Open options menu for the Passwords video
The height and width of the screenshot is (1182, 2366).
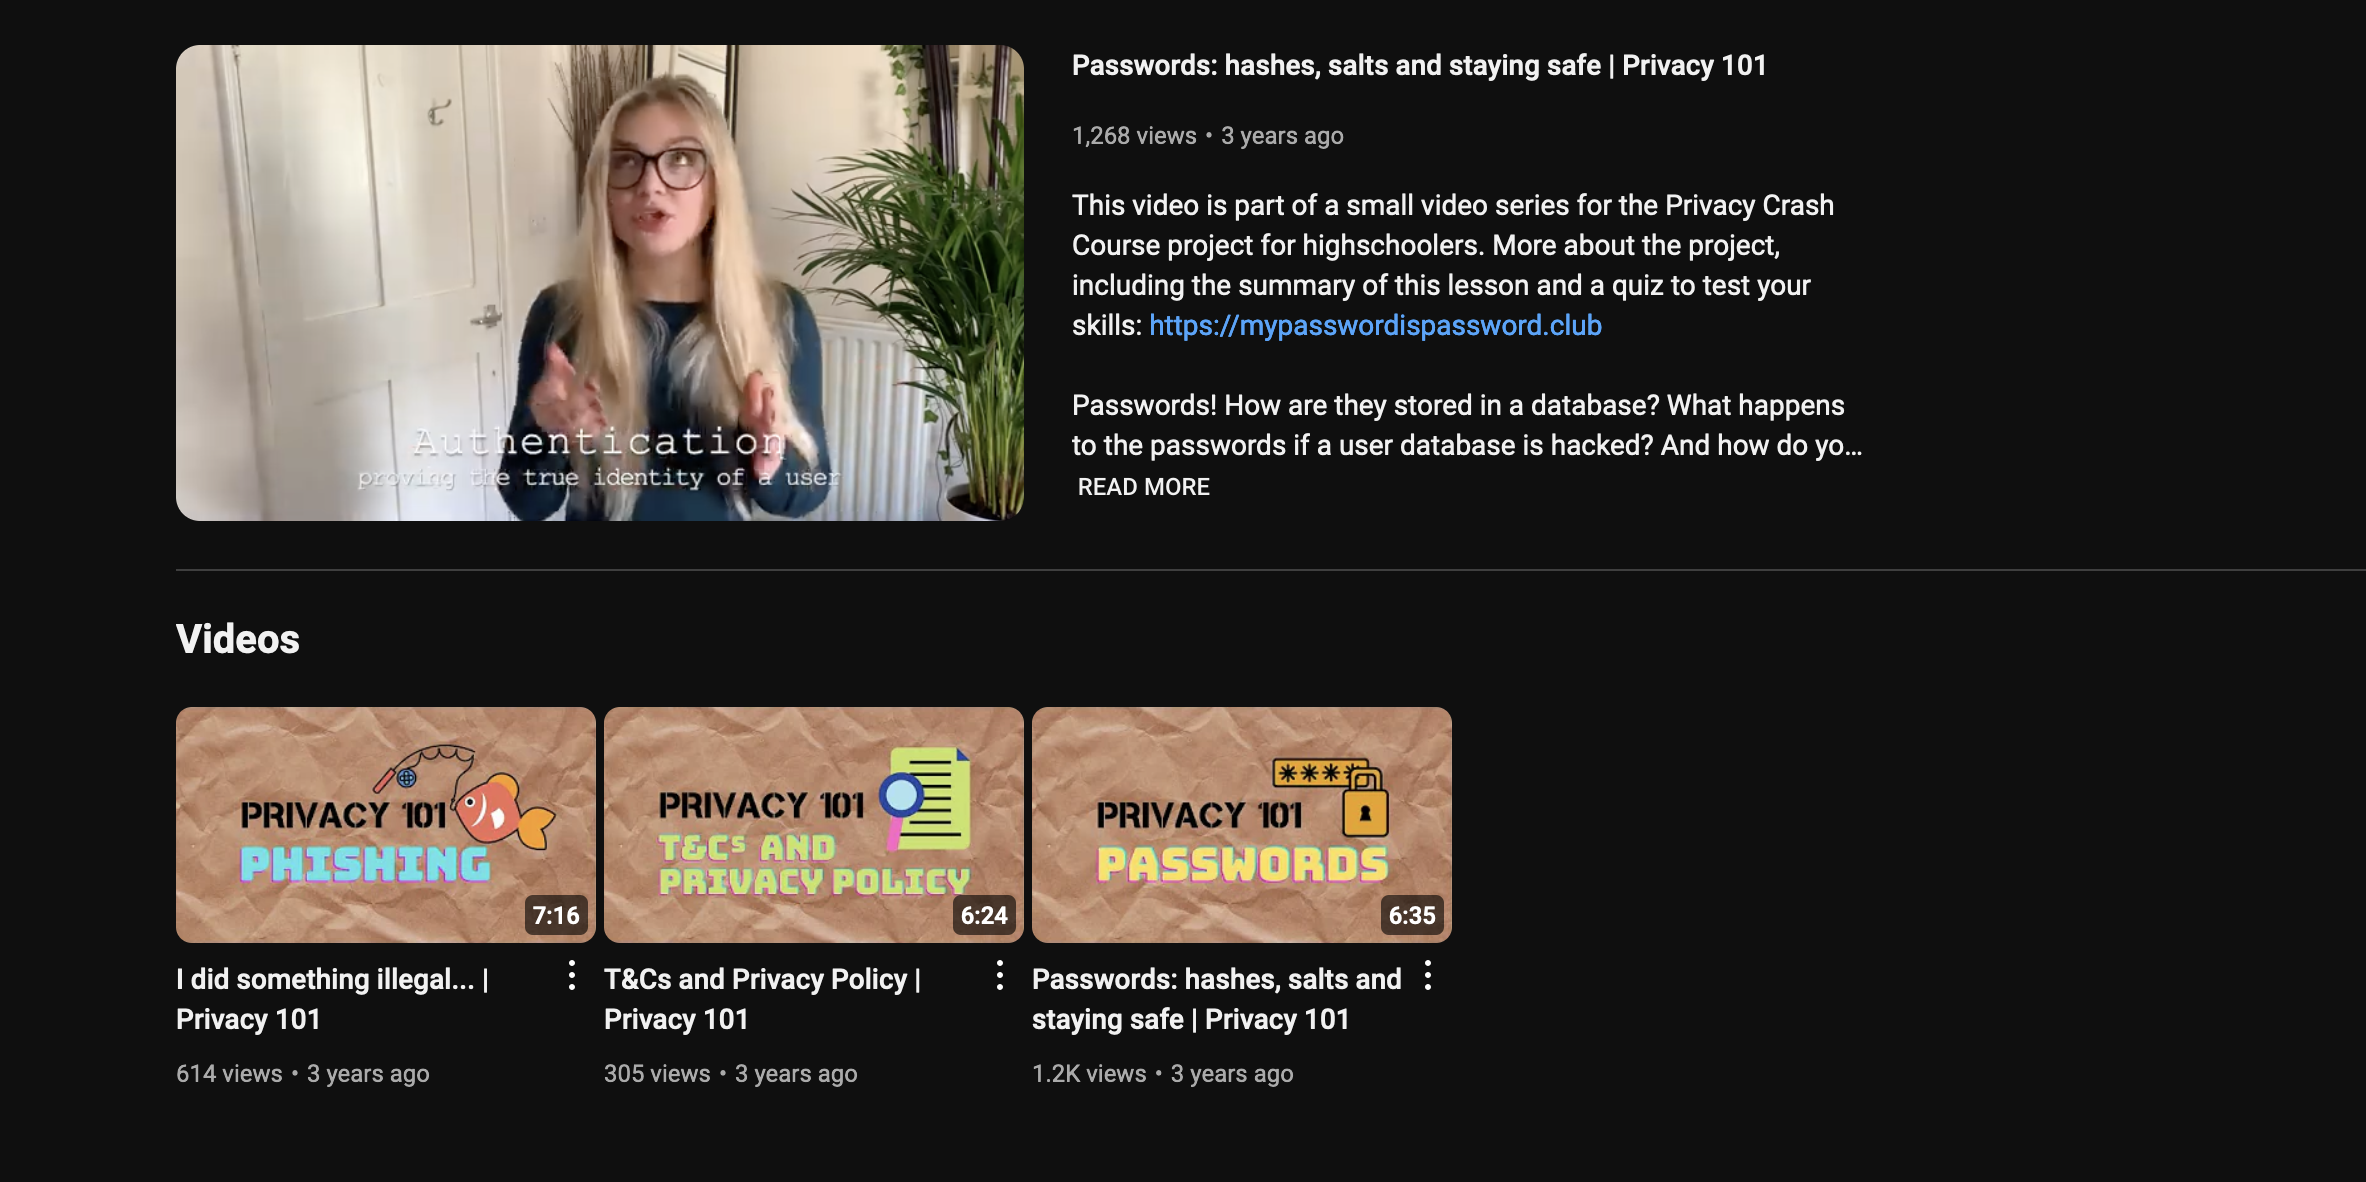(1427, 976)
